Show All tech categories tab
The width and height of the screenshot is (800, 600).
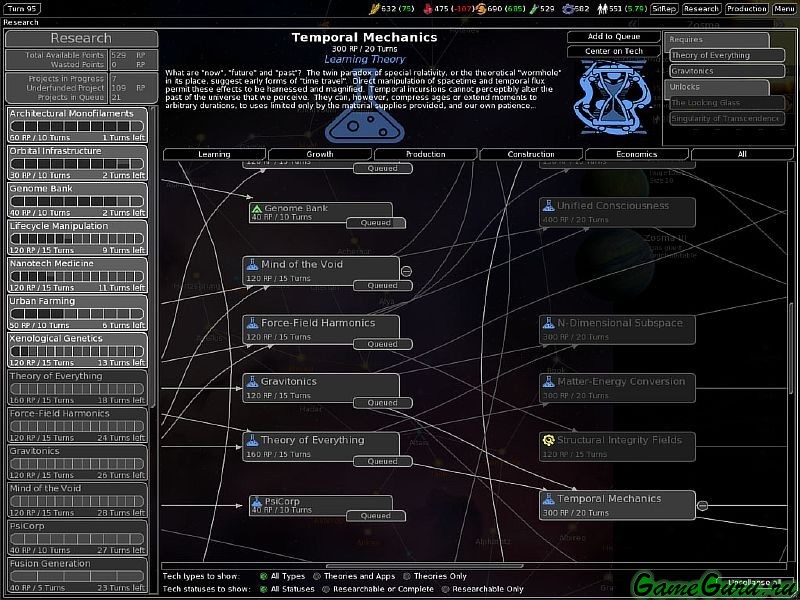coord(742,154)
